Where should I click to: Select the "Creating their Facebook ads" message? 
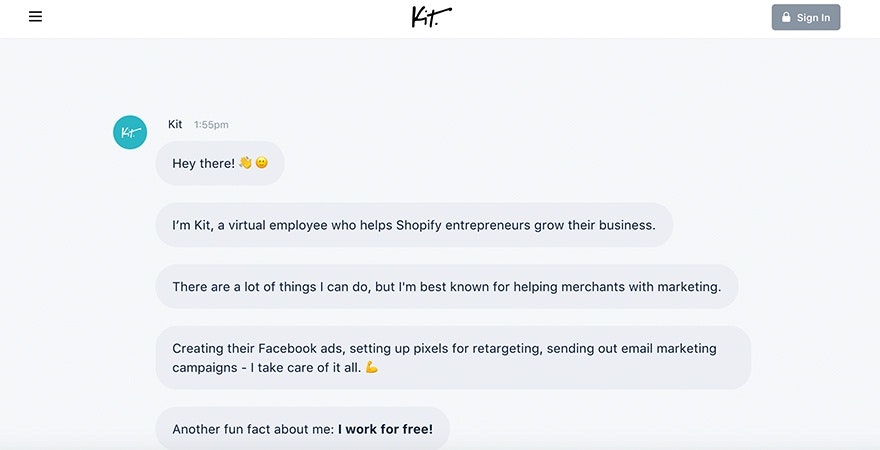452,357
